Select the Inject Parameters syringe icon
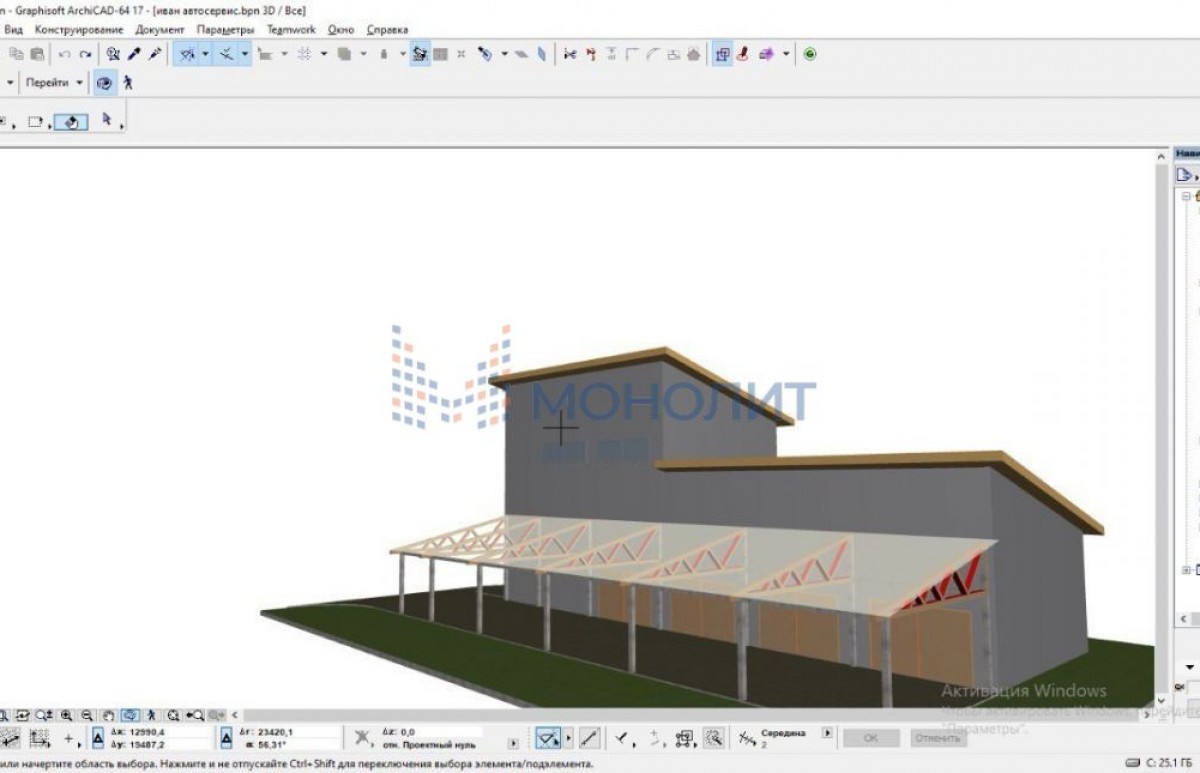 tap(155, 54)
